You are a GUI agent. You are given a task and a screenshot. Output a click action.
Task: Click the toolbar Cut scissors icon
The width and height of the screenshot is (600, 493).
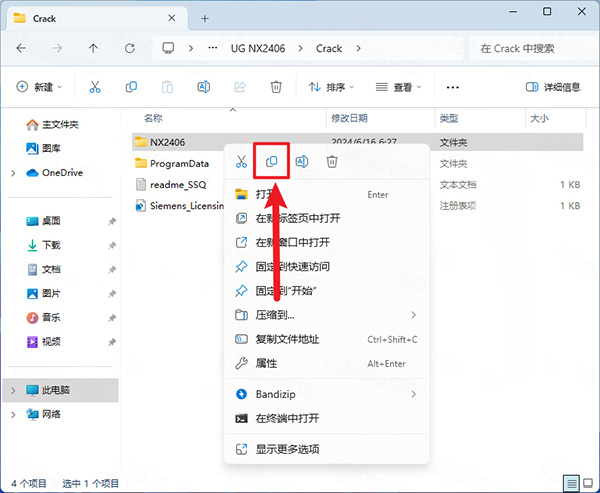click(x=95, y=87)
